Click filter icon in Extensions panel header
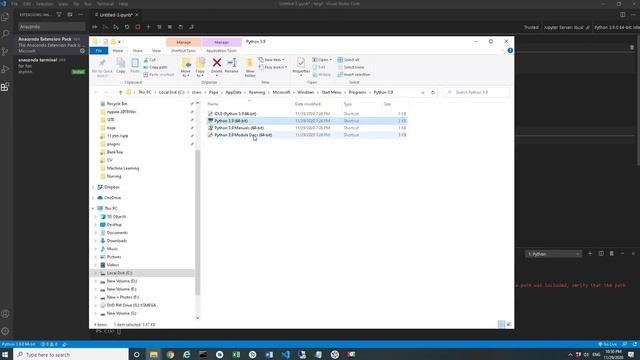Screen dimensions: 640x360 [x=59, y=14]
